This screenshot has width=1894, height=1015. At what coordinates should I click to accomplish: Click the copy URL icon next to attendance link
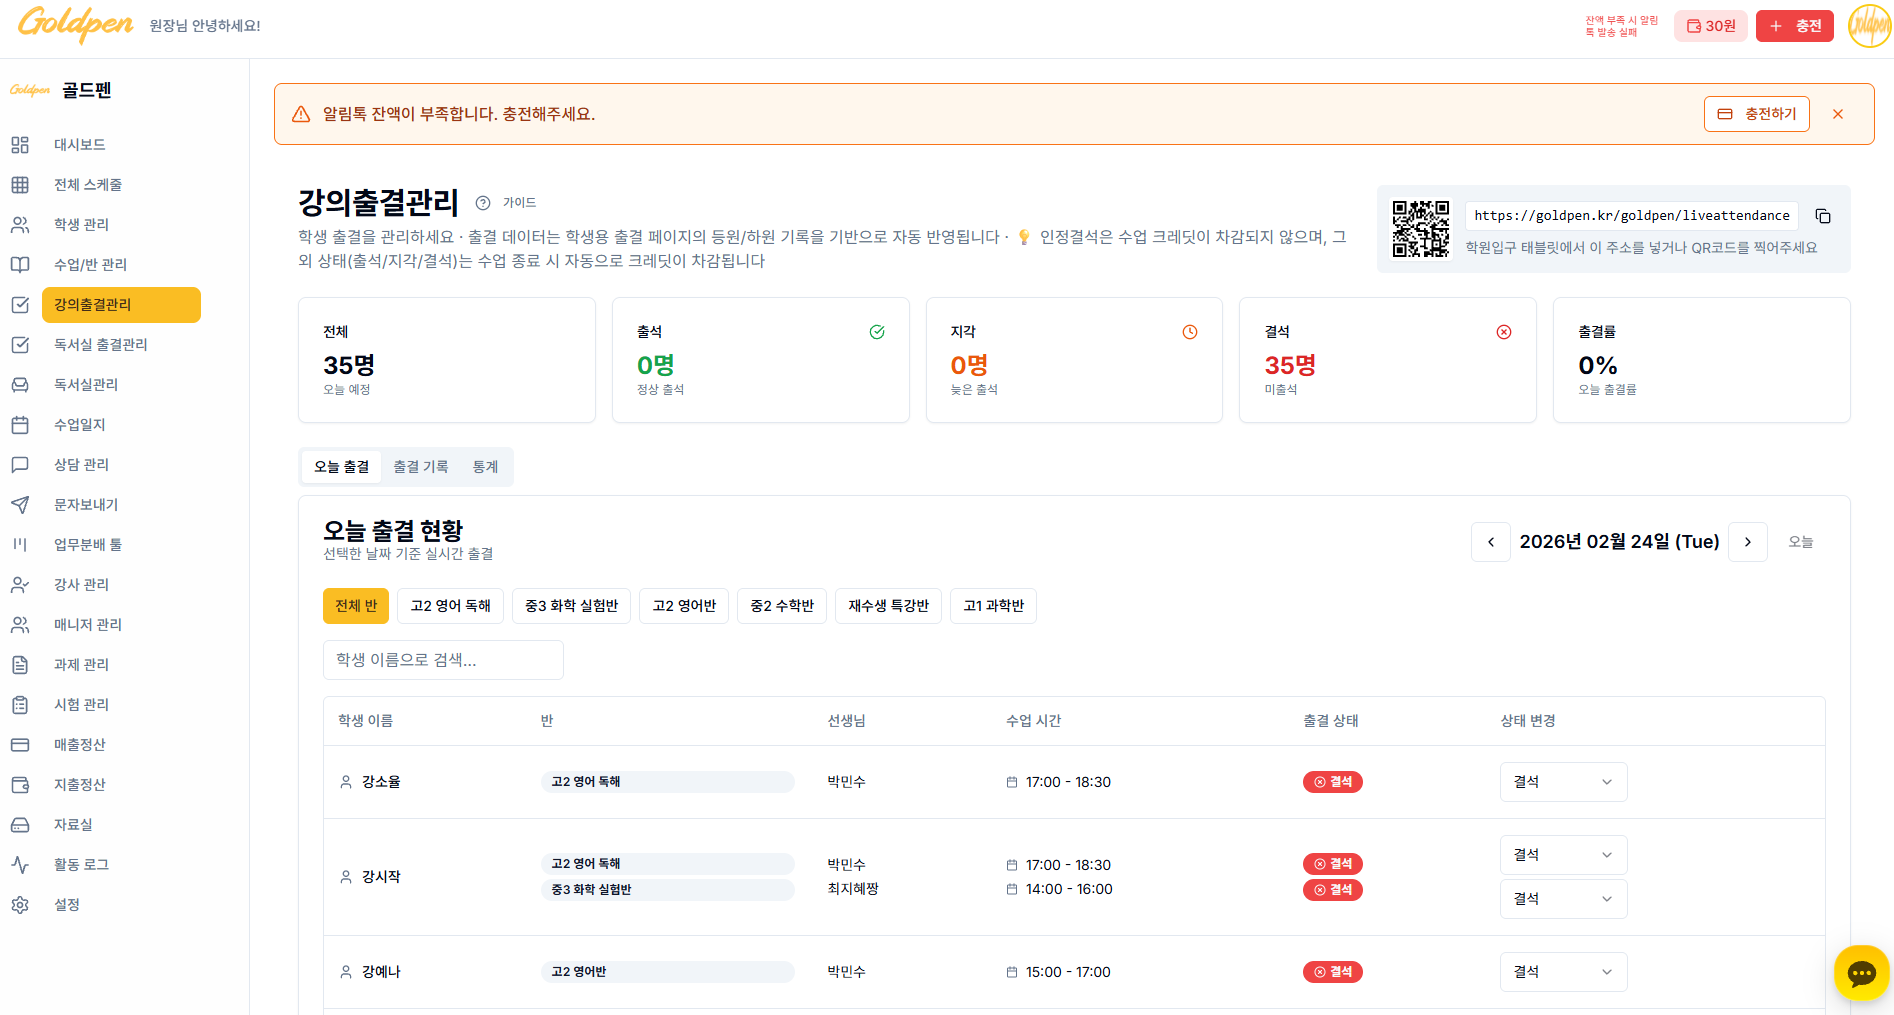pyautogui.click(x=1823, y=216)
